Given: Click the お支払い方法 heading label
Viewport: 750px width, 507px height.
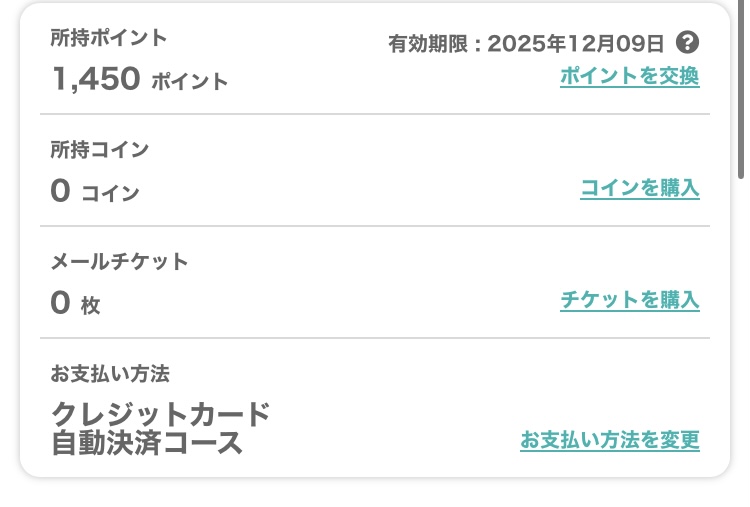Looking at the screenshot, I should click(x=110, y=374).
